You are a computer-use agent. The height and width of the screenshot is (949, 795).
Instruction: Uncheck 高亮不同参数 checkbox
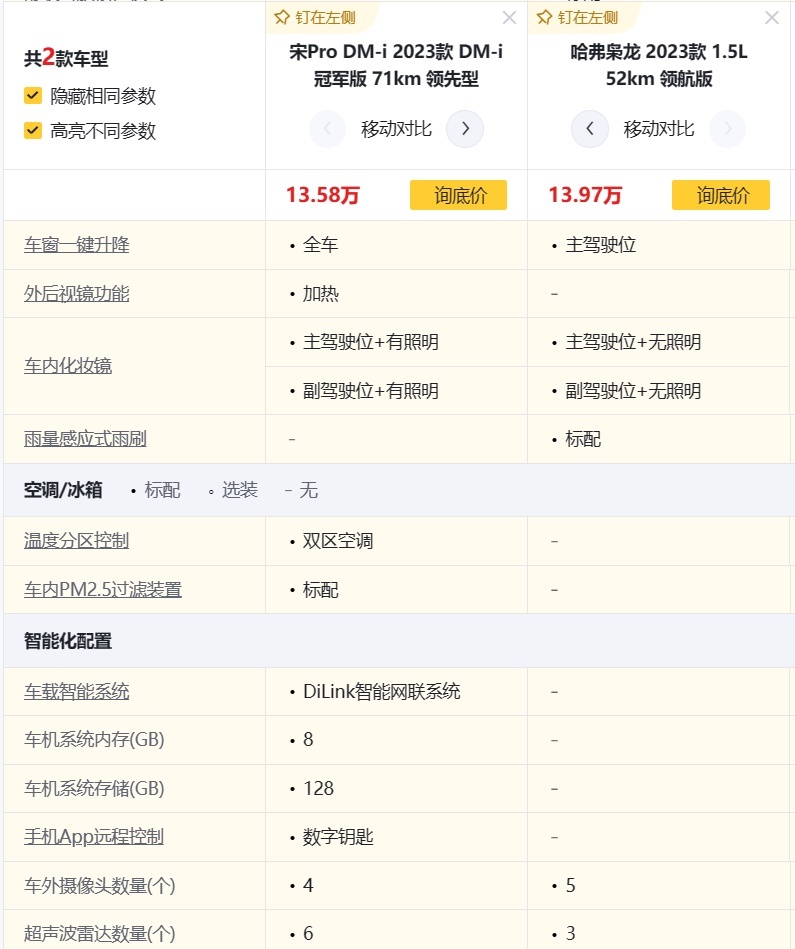(x=33, y=130)
